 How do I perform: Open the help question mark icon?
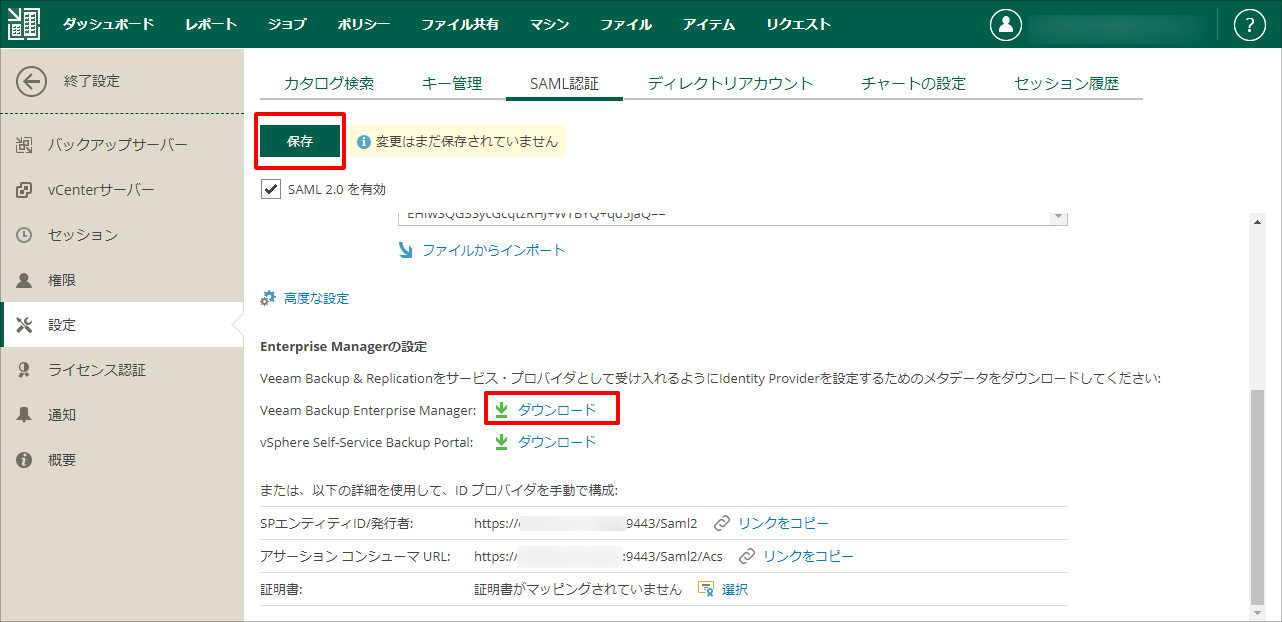click(x=1250, y=25)
